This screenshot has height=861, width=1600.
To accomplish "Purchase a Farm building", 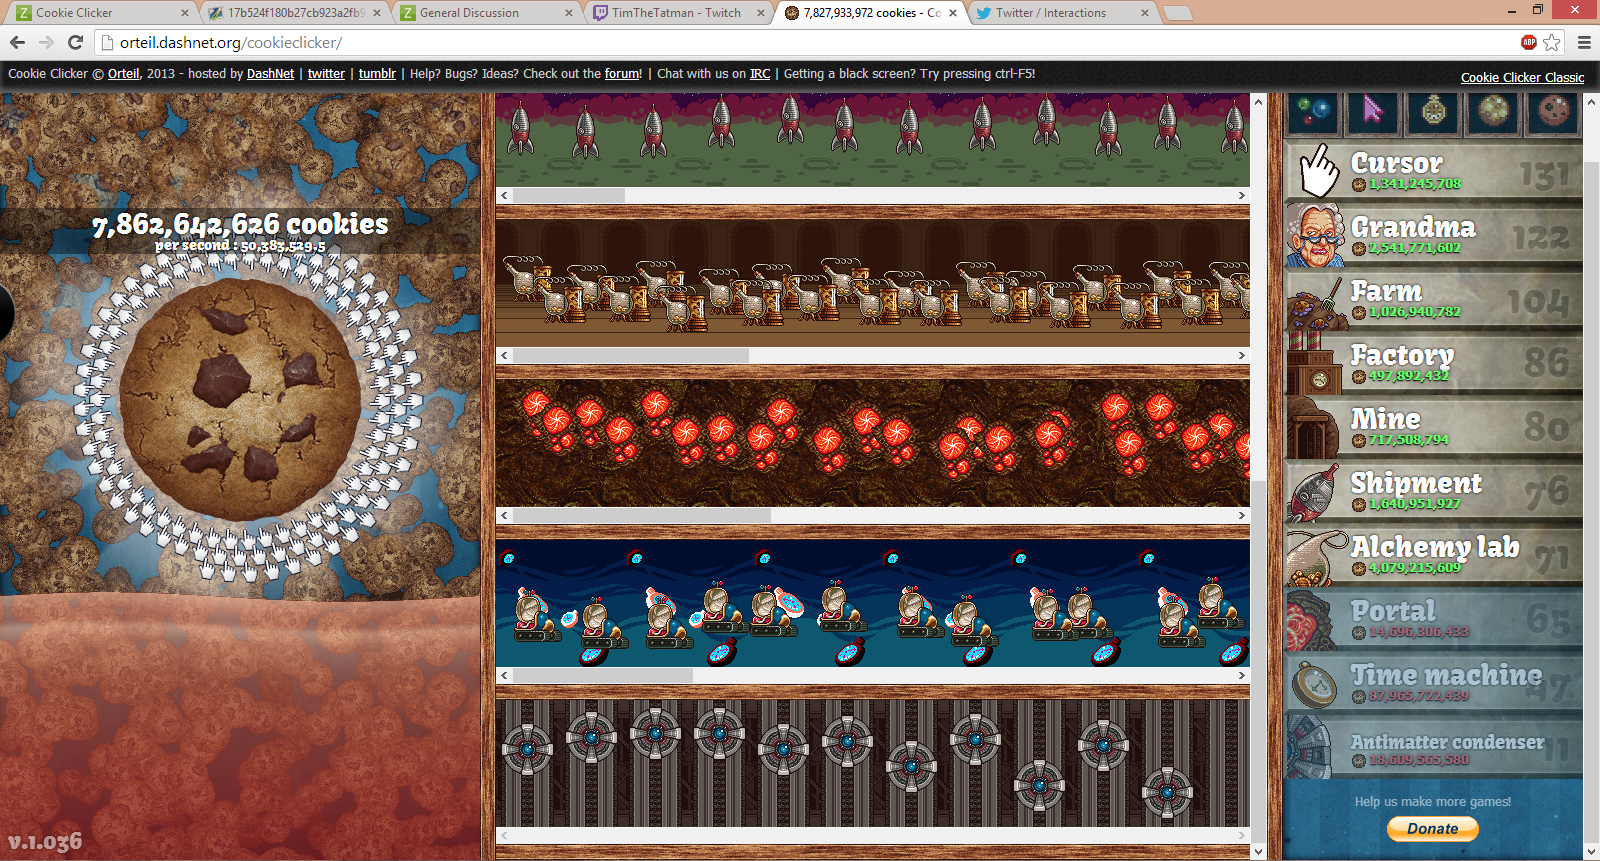I will (x=1433, y=300).
